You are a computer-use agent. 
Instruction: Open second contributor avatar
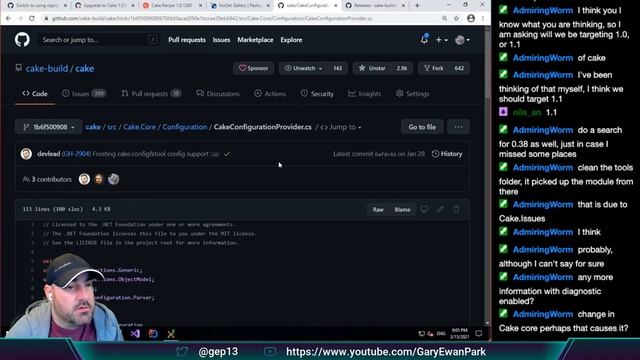pyautogui.click(x=99, y=179)
